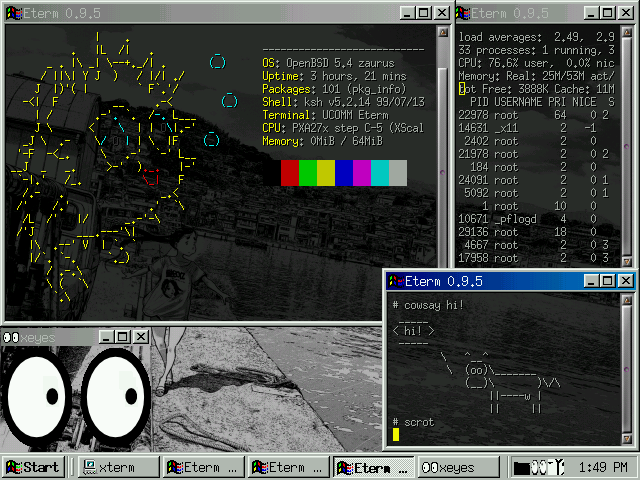This screenshot has height=480, width=640.
Task: Click the 'Memory: 0MiB / 64MiB' line
Action: [x=322, y=141]
